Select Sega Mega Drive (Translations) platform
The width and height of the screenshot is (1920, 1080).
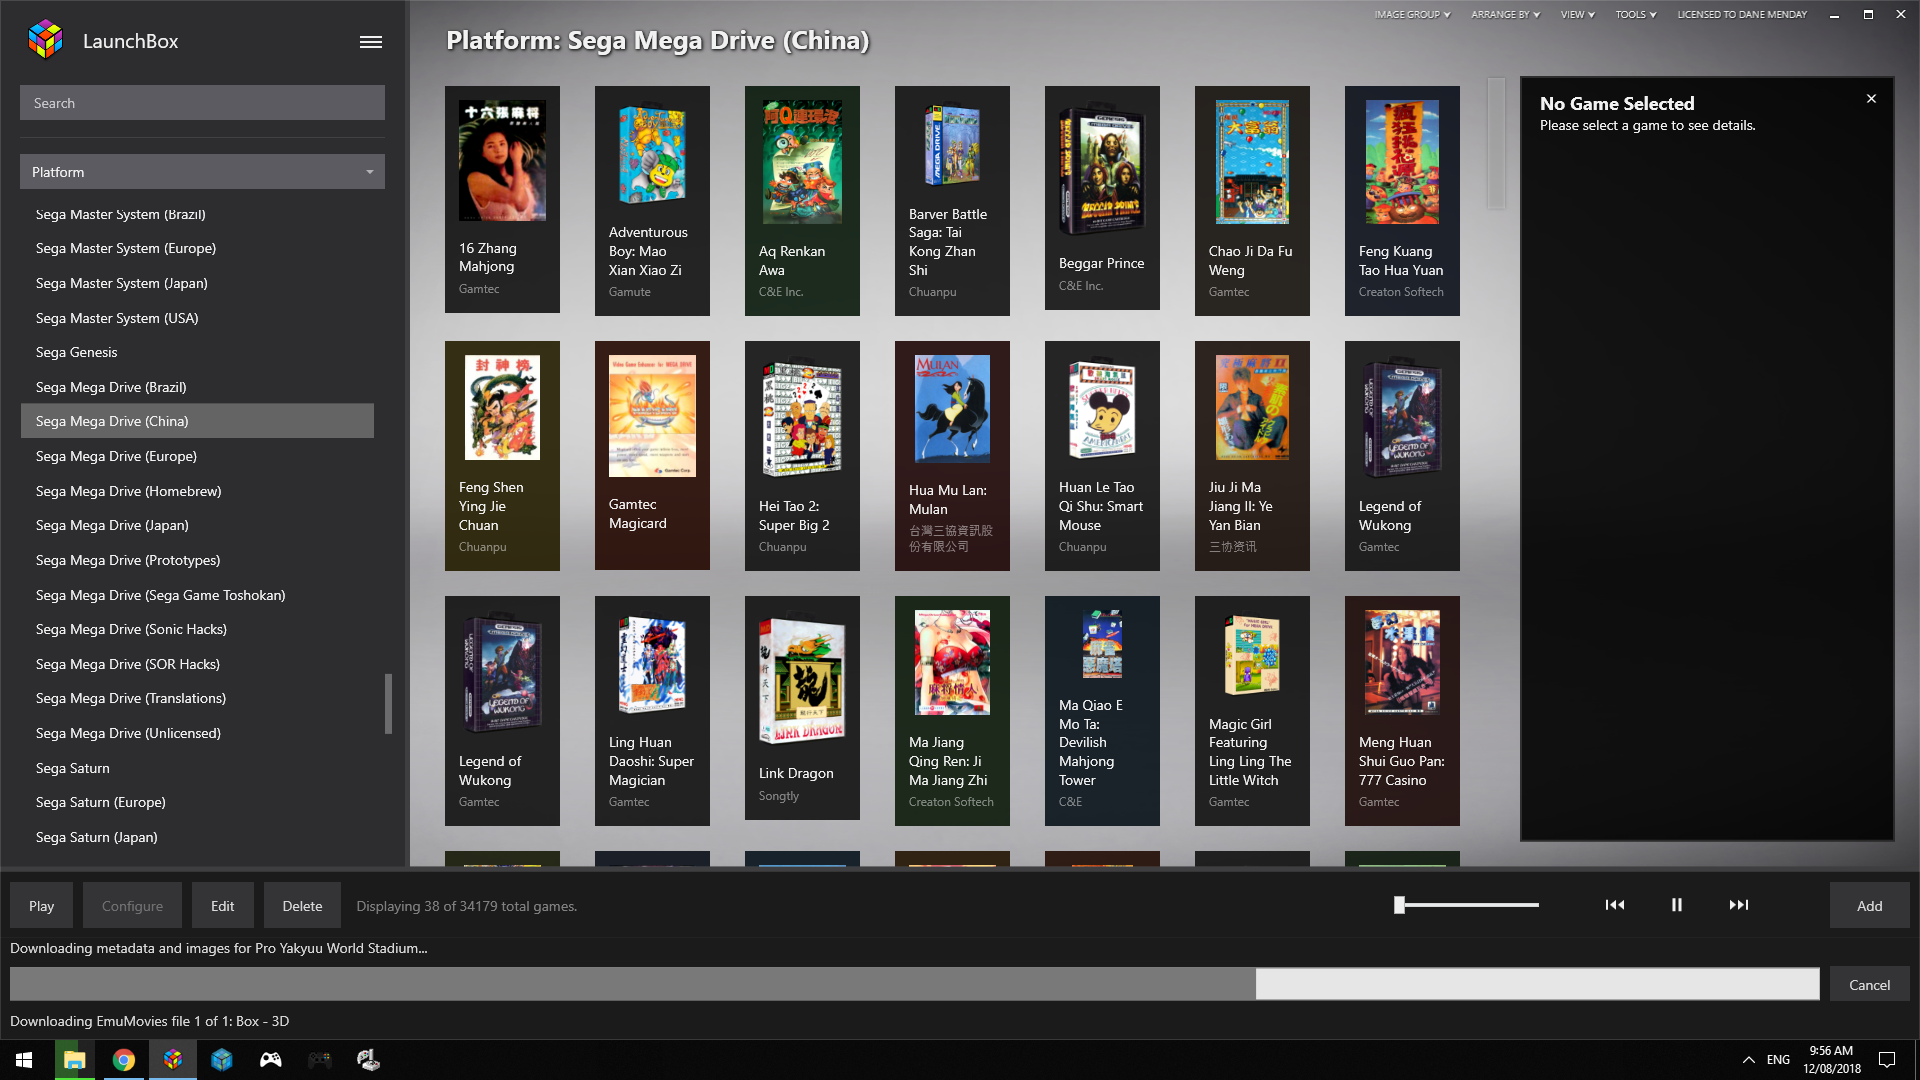(197, 698)
